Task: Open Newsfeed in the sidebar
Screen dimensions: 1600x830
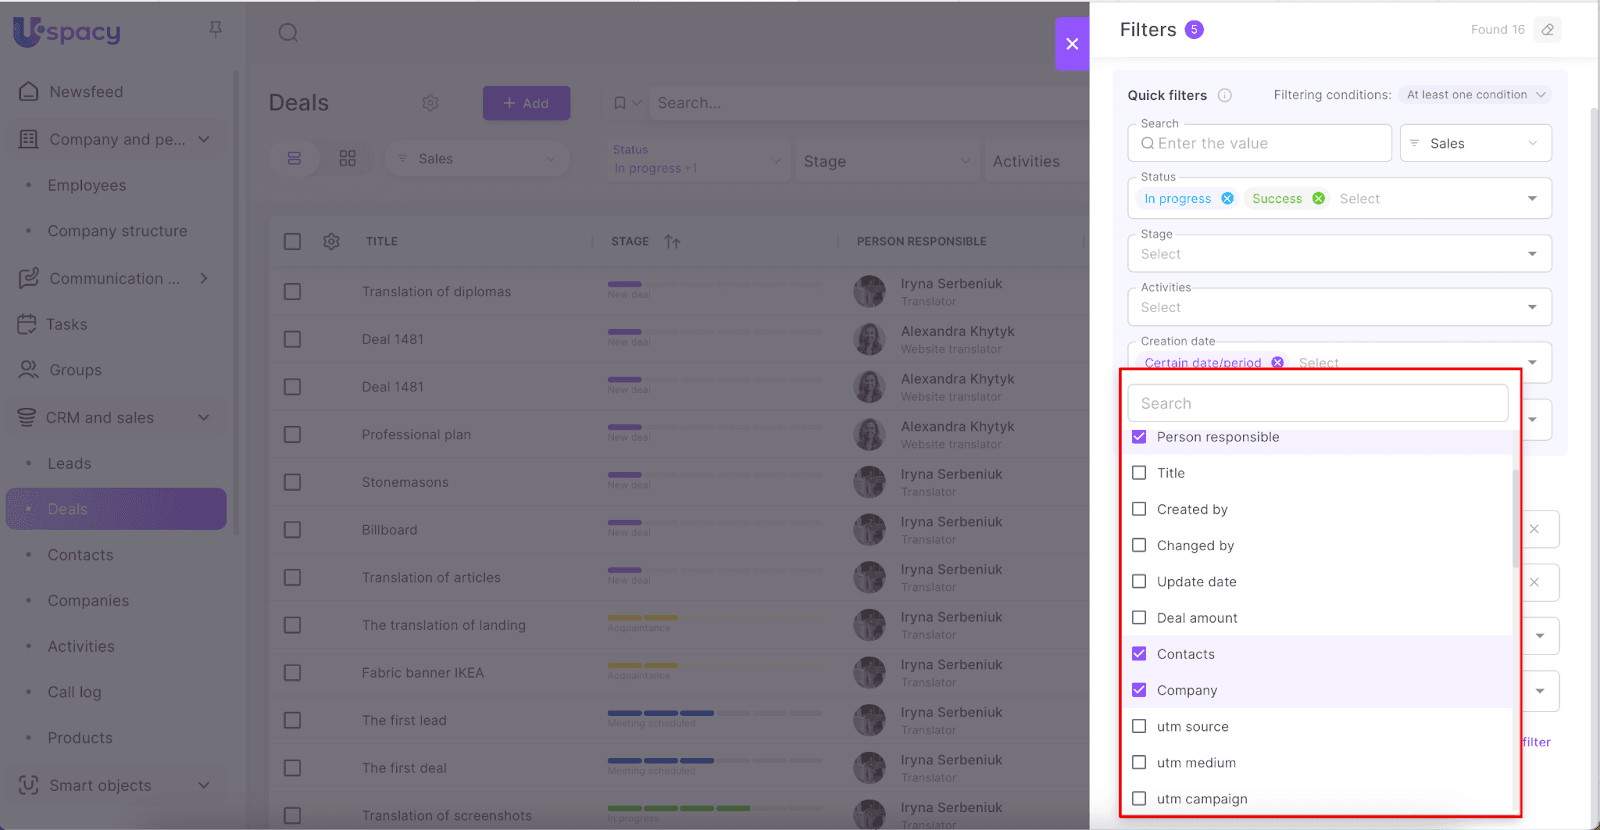Action: coord(86,92)
